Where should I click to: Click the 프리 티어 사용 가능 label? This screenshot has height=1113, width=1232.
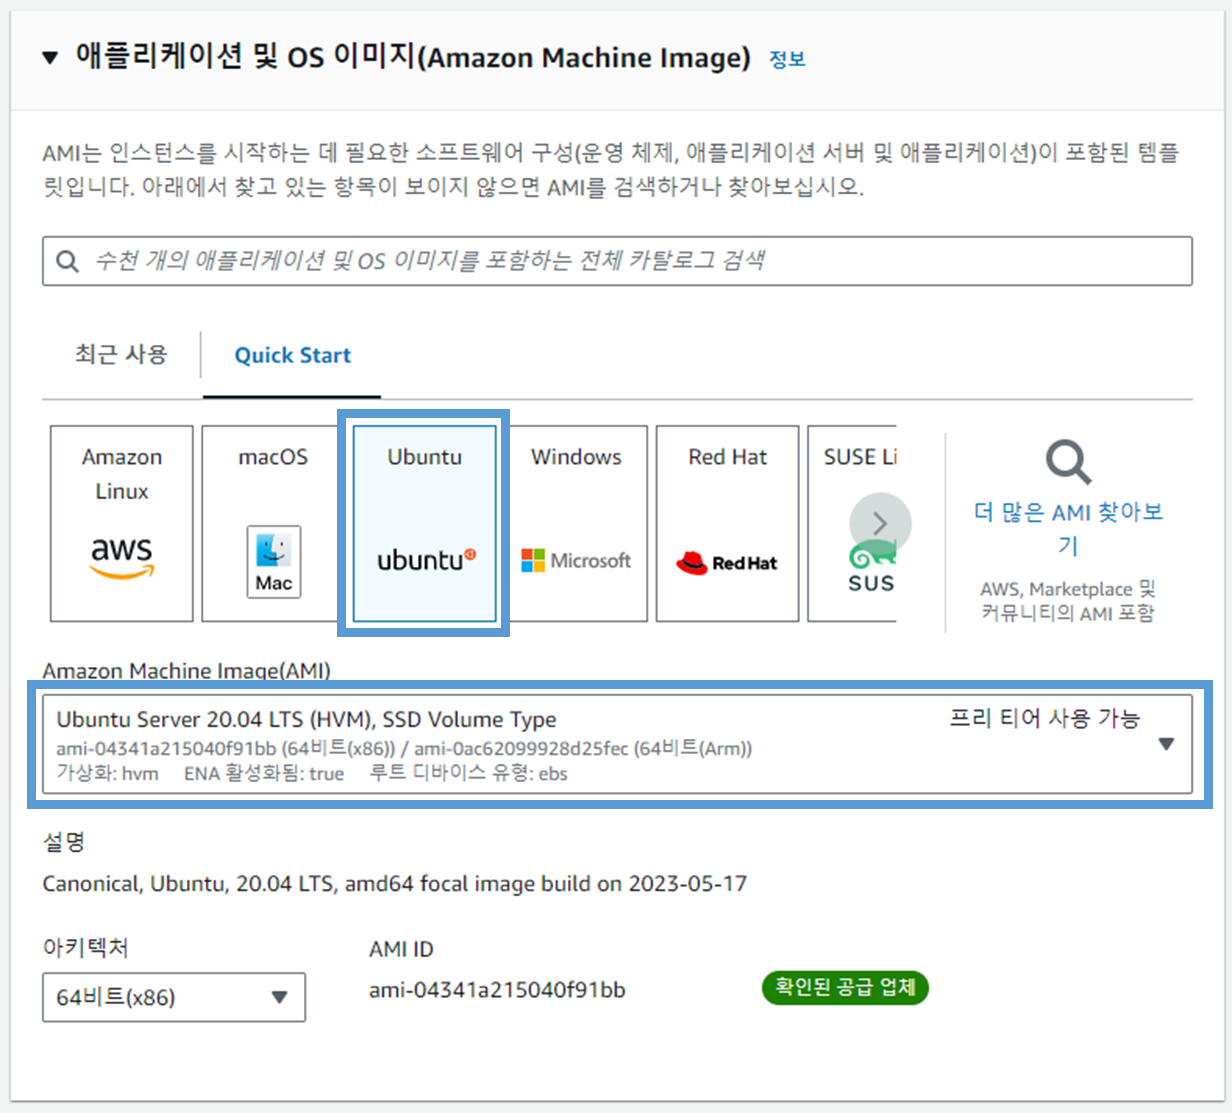point(1045,718)
